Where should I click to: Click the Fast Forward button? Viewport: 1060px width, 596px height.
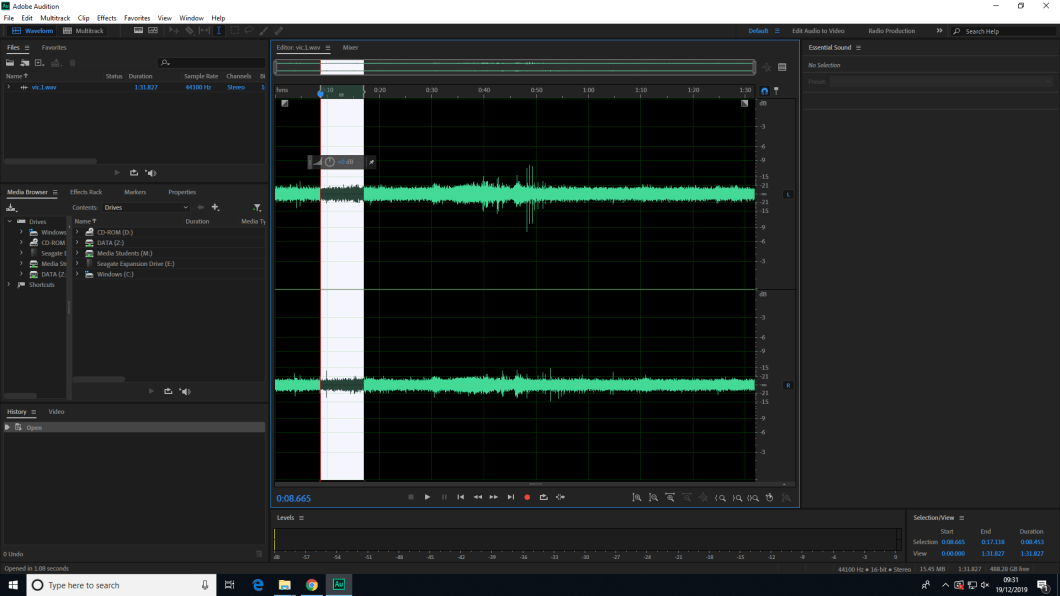pyautogui.click(x=494, y=497)
